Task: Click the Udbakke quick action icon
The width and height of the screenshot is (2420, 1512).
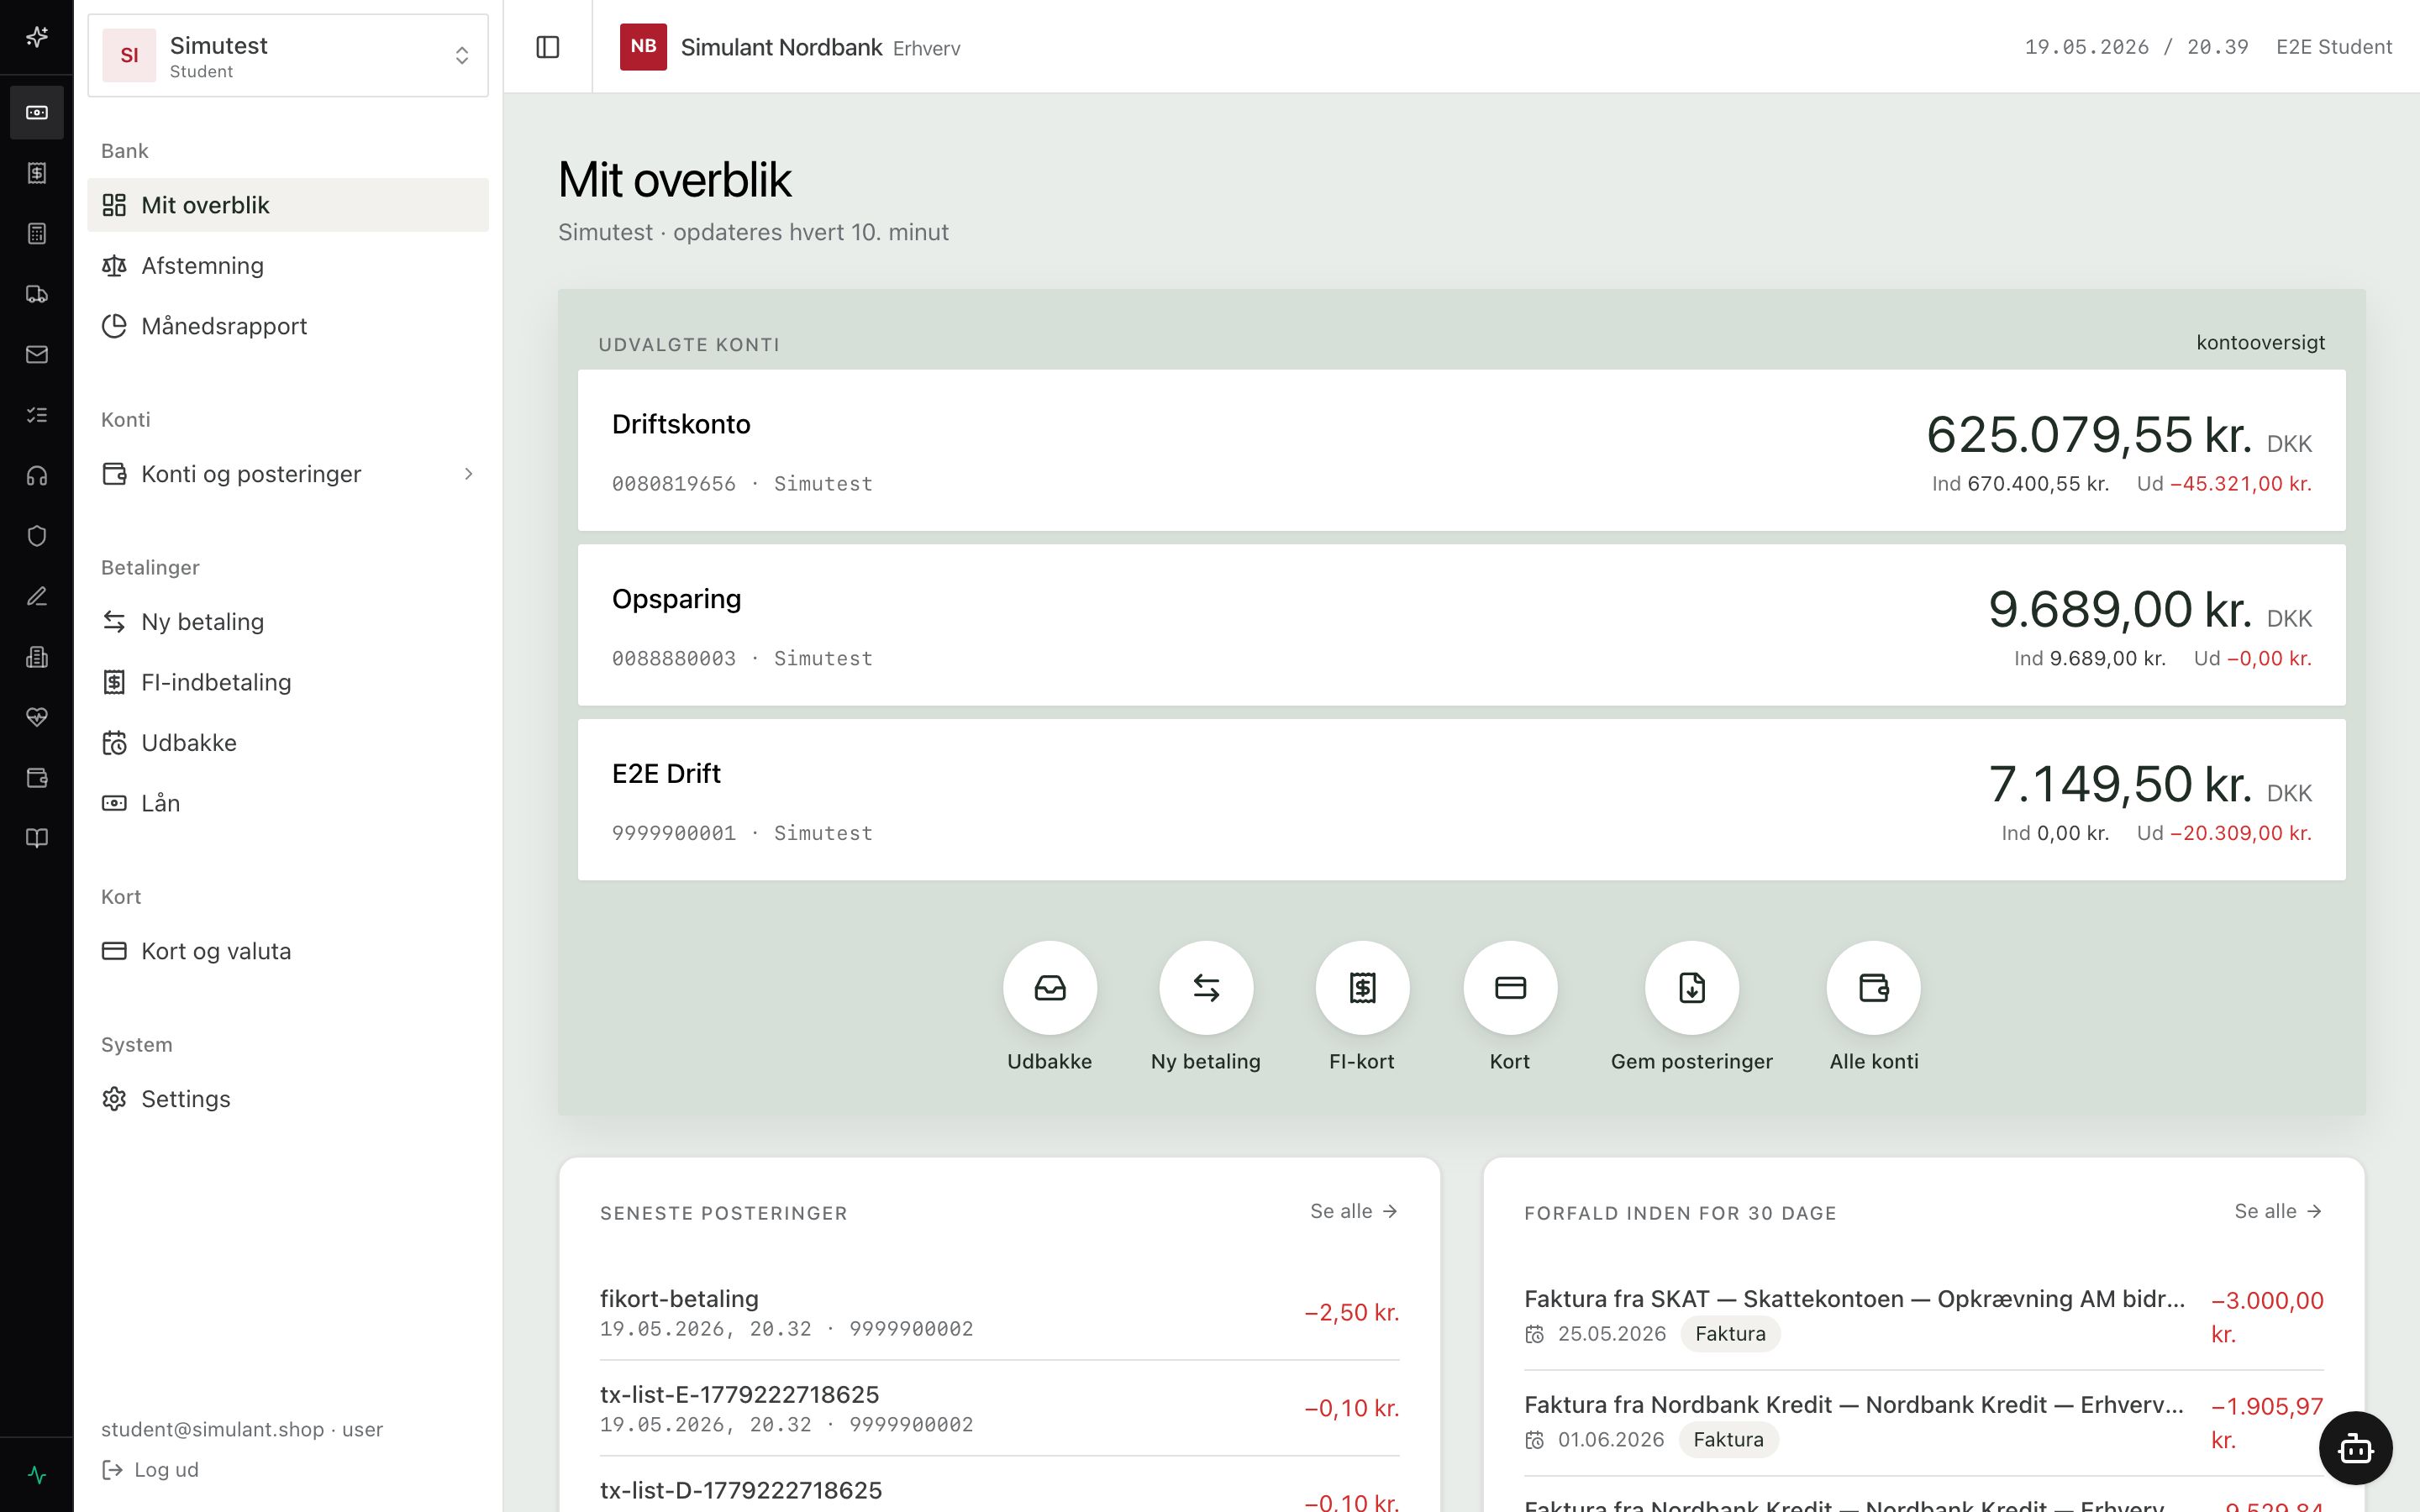Action: click(1050, 988)
